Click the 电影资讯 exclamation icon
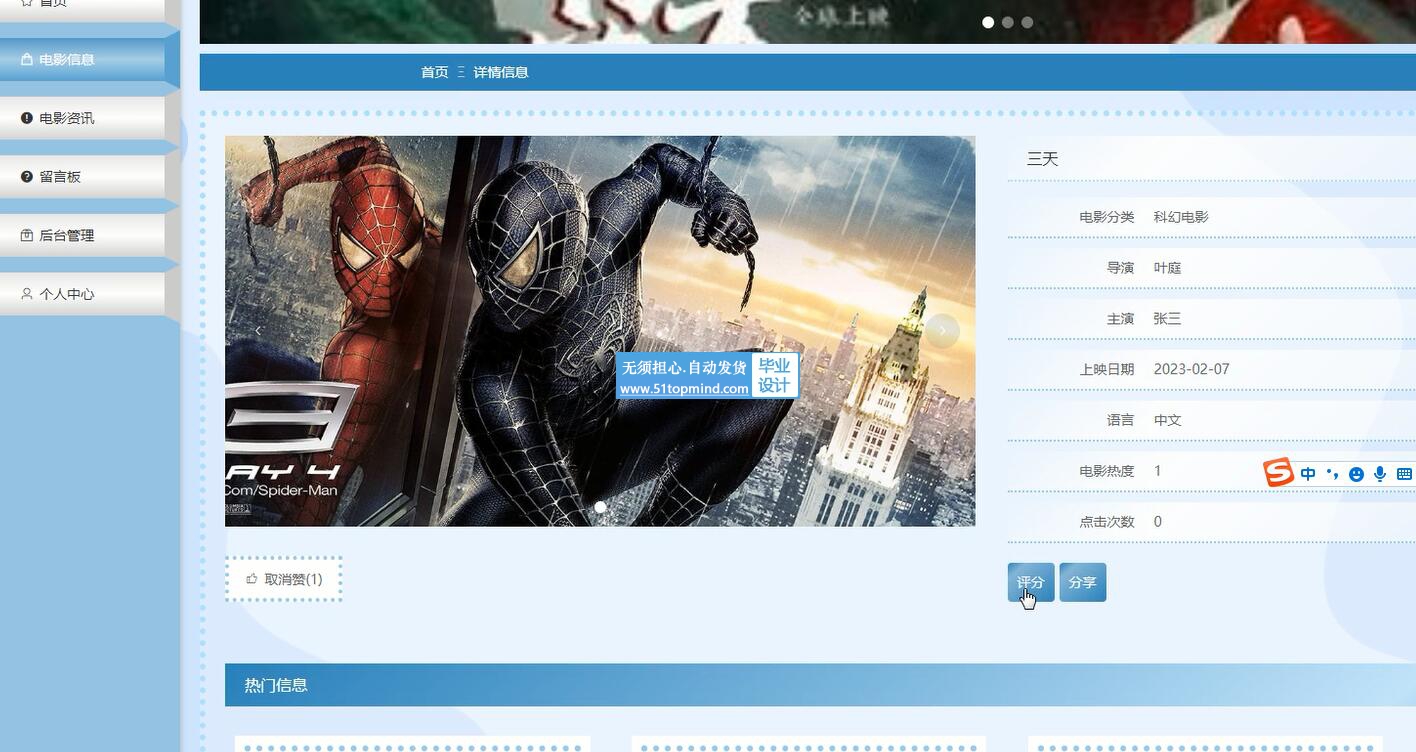The height and width of the screenshot is (752, 1416). point(27,118)
